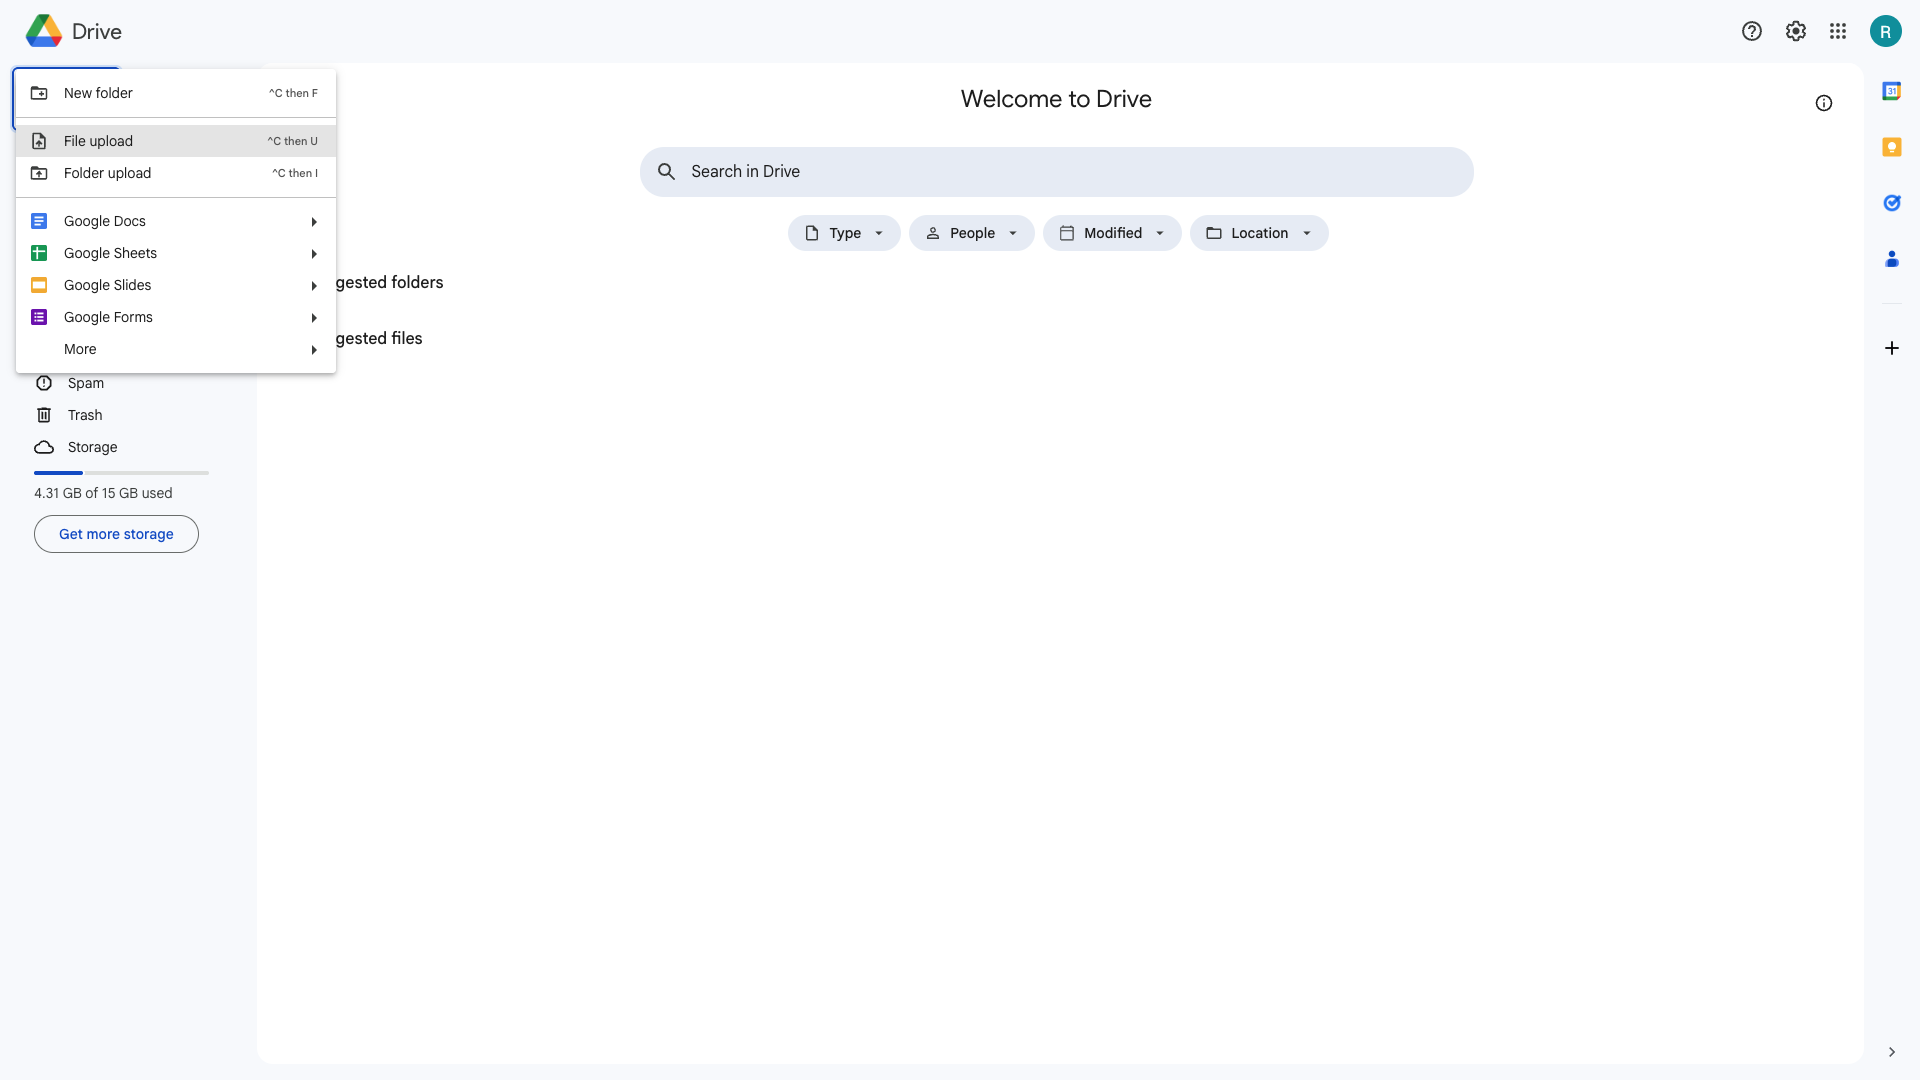The width and height of the screenshot is (1920, 1080).
Task: Select Google Sheets menu entry
Action: 176,253
